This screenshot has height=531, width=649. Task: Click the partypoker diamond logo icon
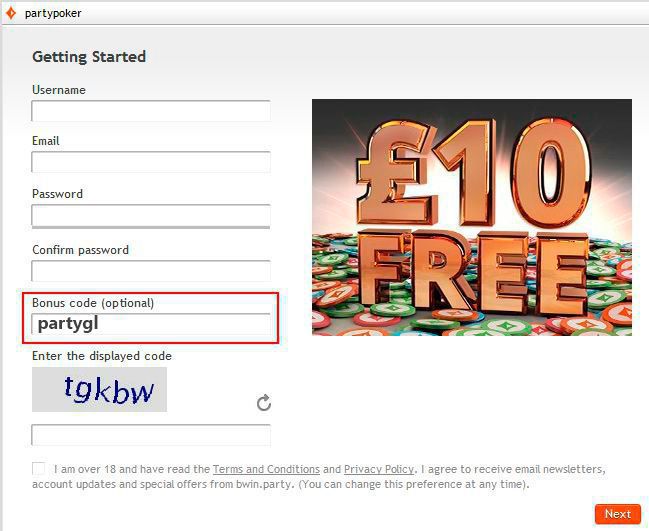point(11,13)
